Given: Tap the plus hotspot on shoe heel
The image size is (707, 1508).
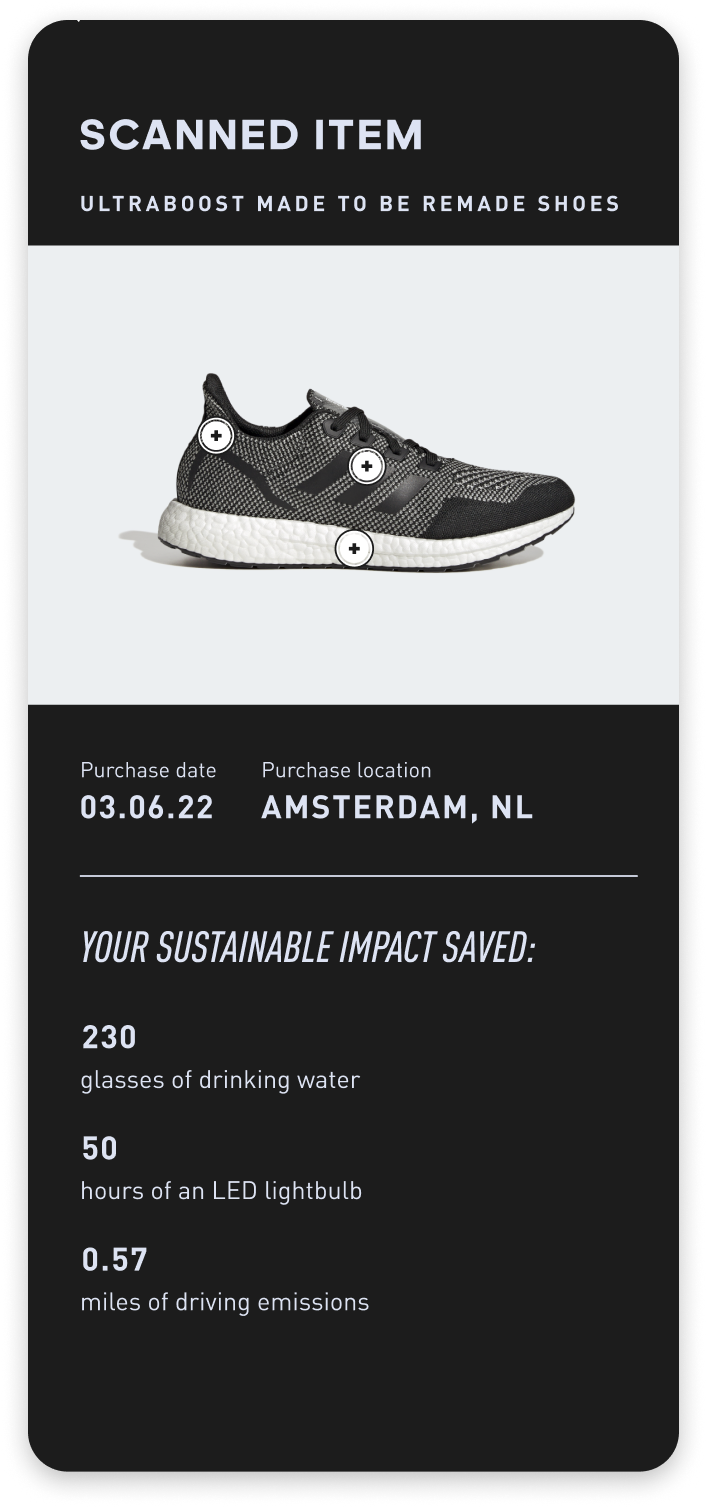Looking at the screenshot, I should (x=215, y=435).
